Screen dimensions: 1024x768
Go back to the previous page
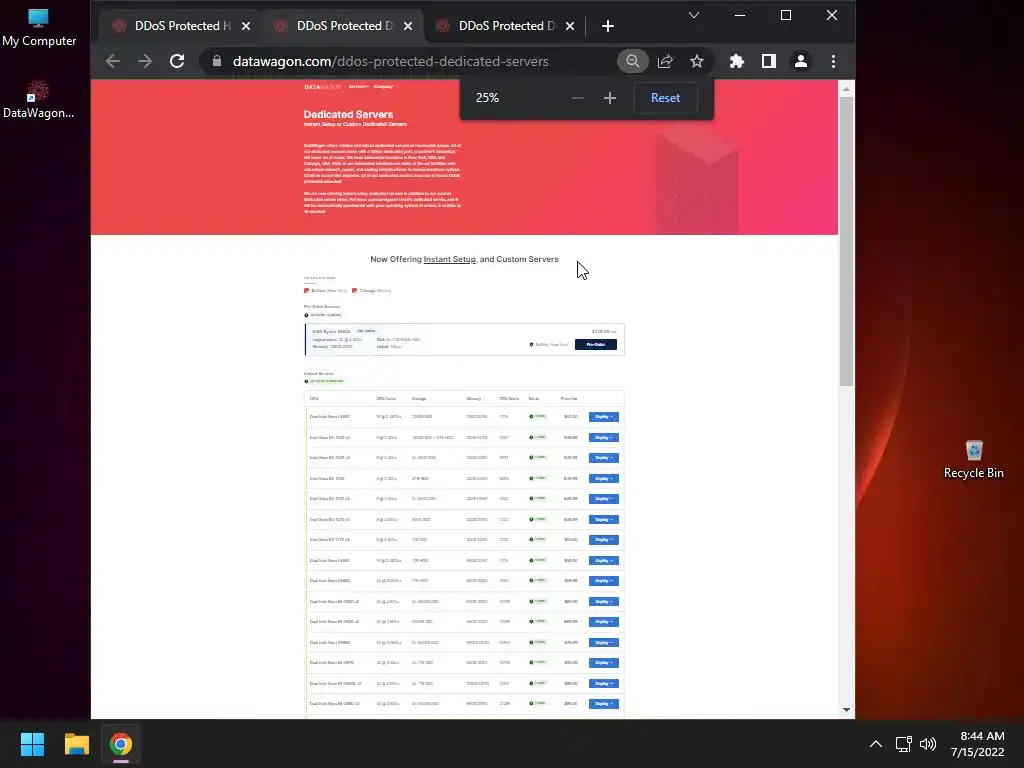[113, 61]
